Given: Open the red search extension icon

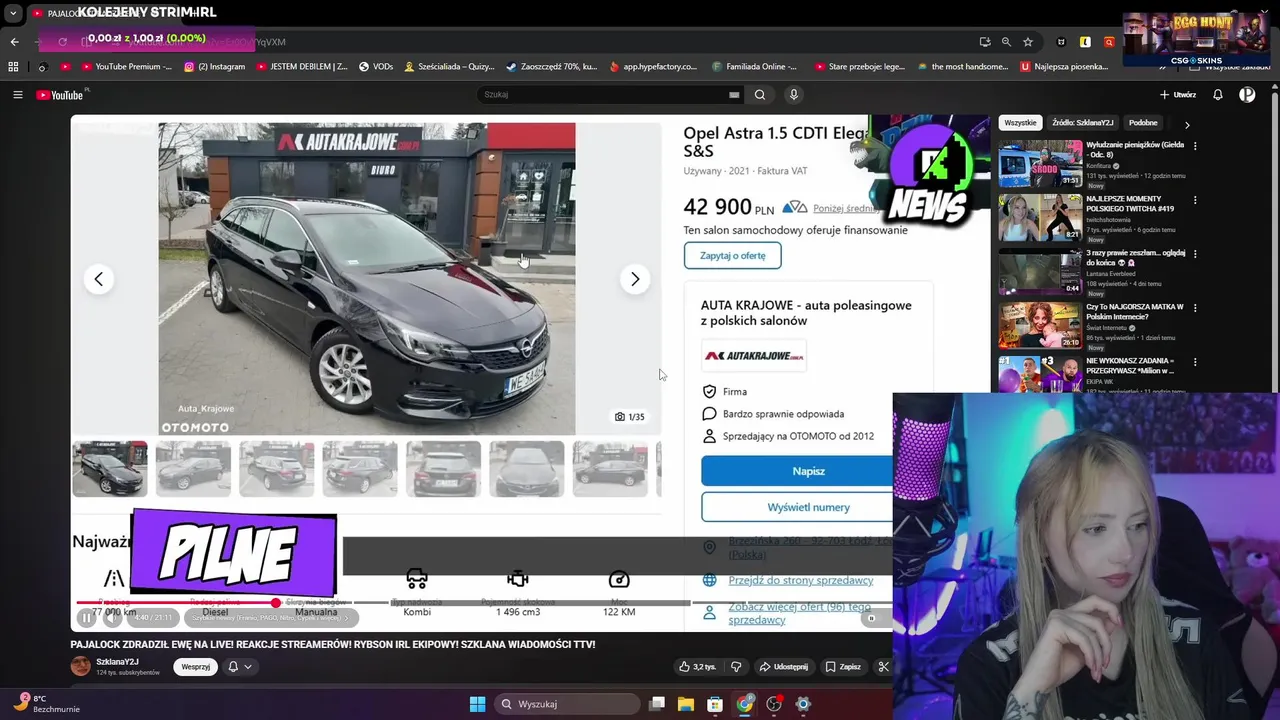Looking at the screenshot, I should coord(1109,42).
